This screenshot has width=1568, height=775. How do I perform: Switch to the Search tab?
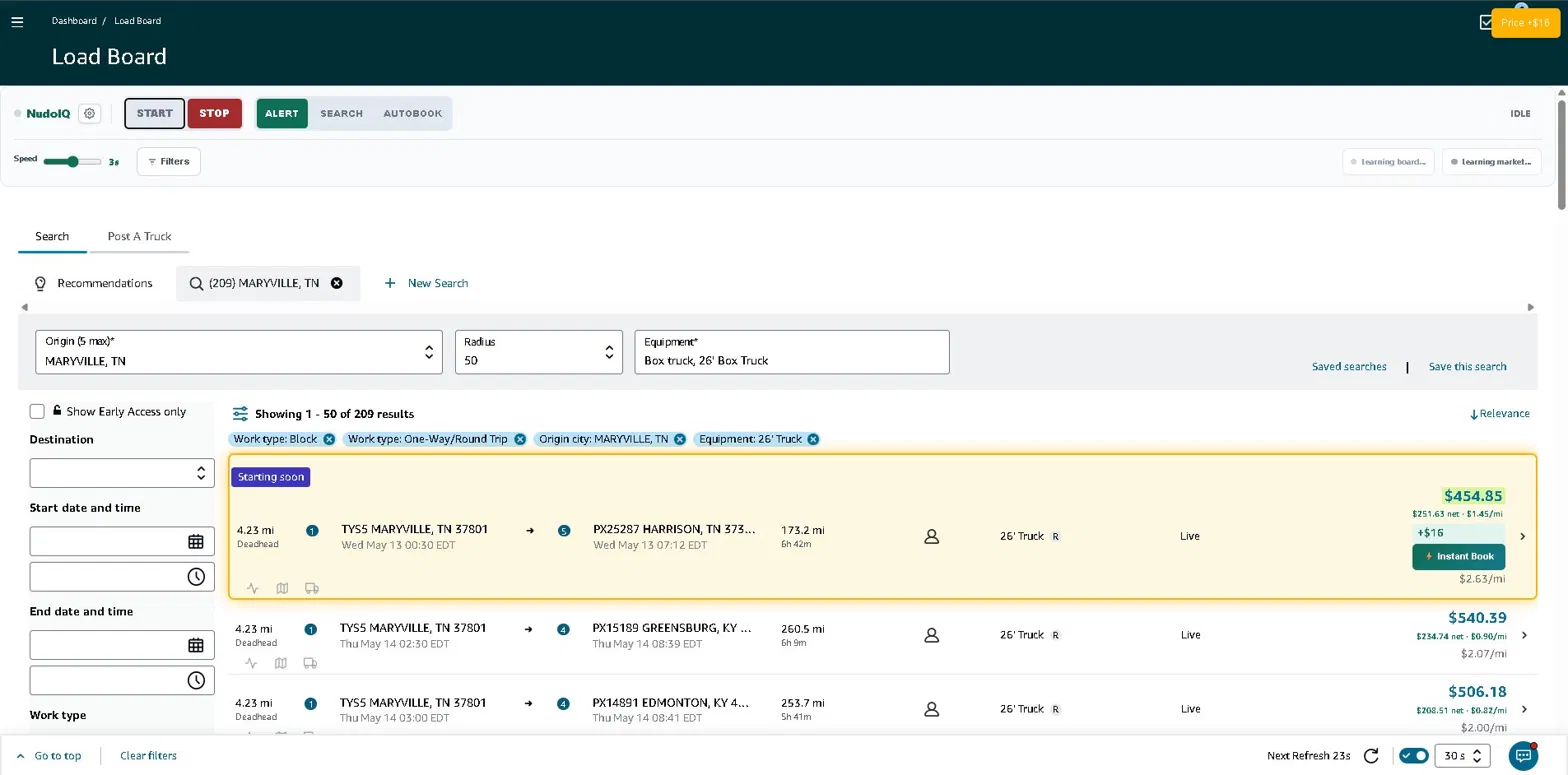(52, 236)
